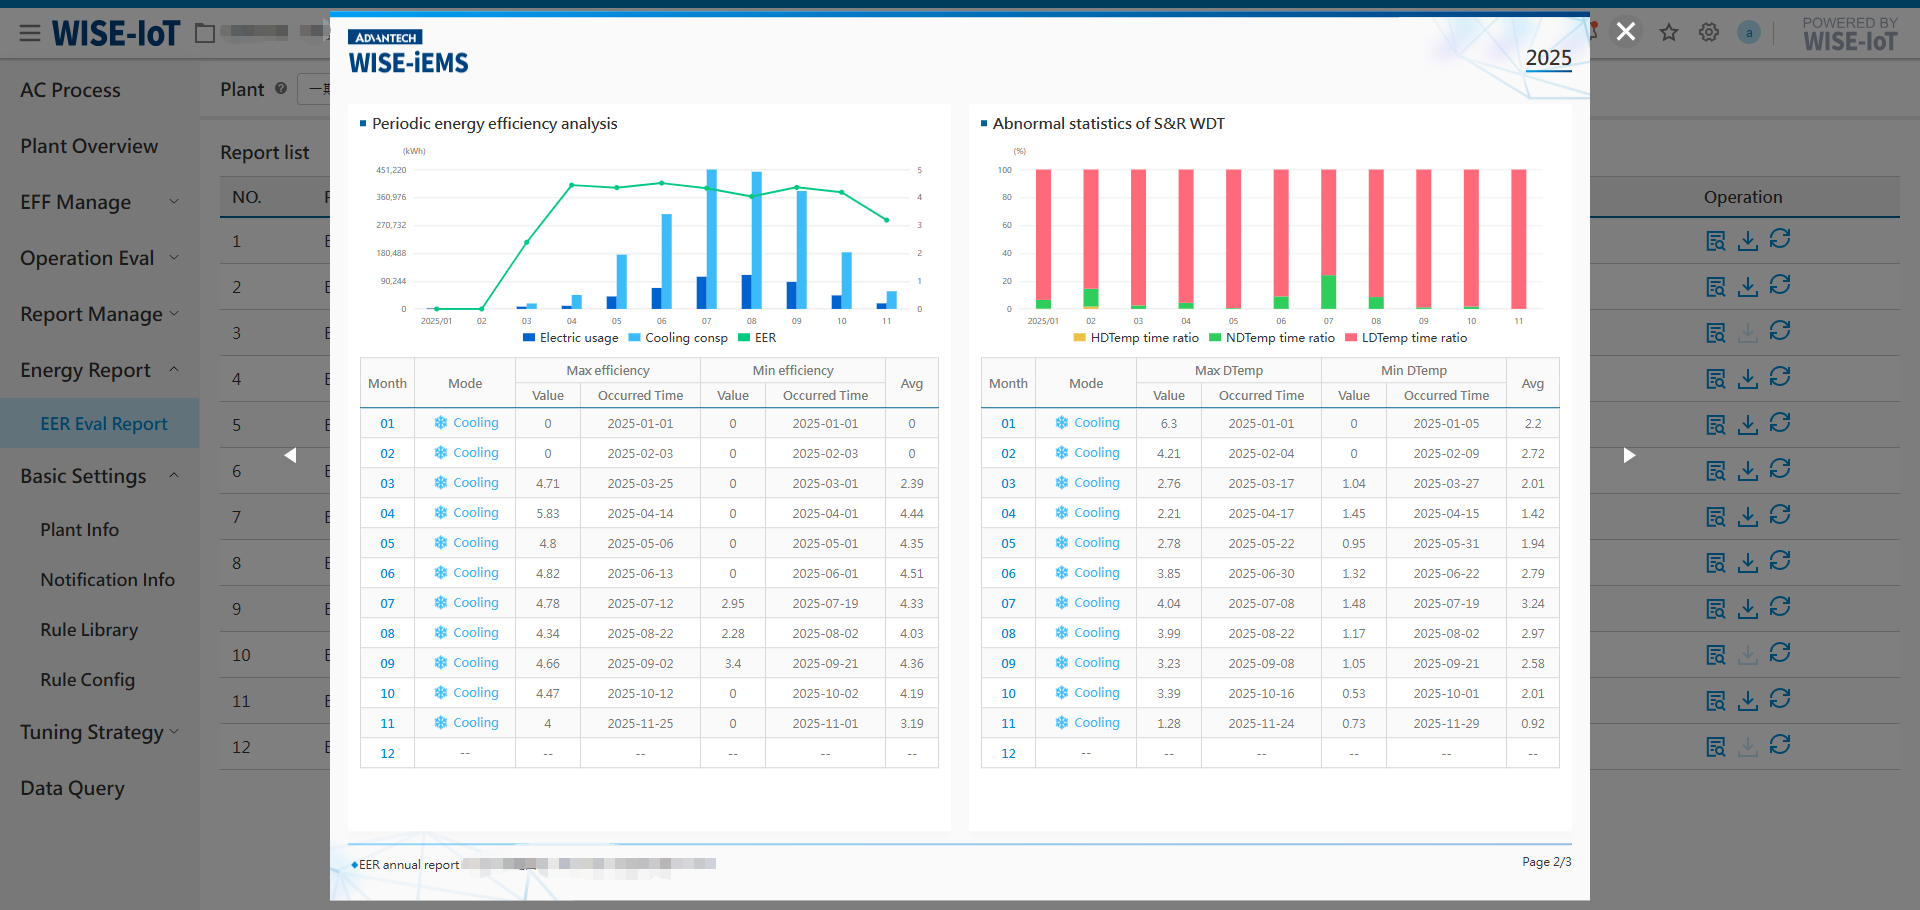Click the preview report icon for row 1
Screen dimensions: 1920x910
pyautogui.click(x=1715, y=241)
